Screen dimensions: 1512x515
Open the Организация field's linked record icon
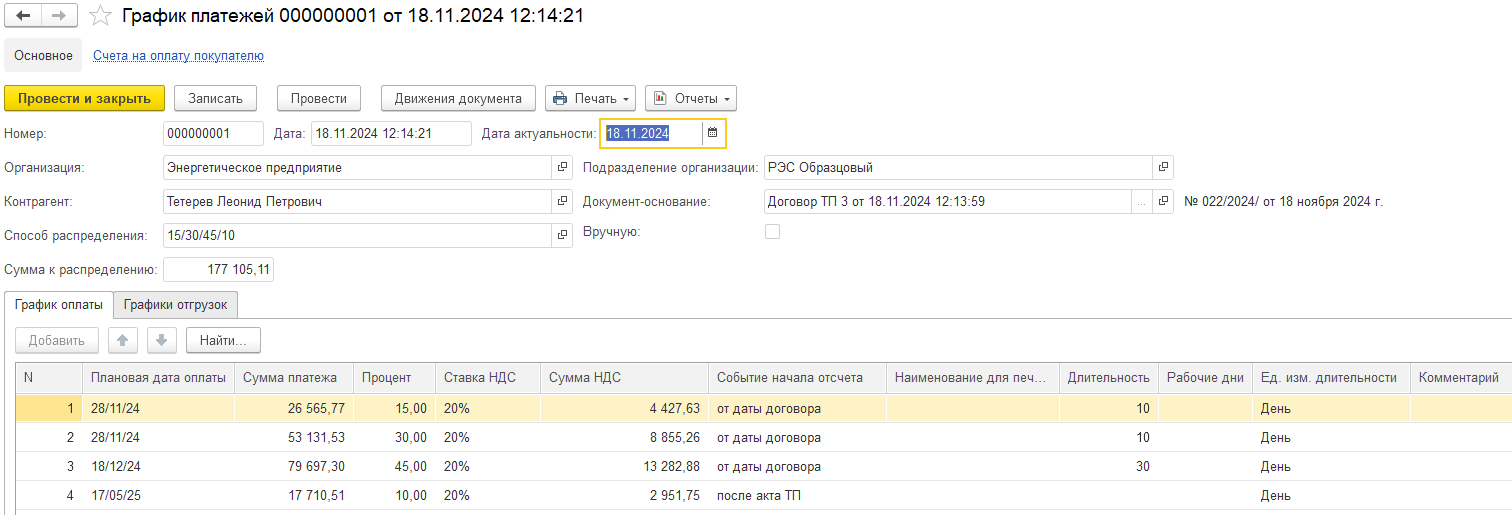pyautogui.click(x=562, y=168)
